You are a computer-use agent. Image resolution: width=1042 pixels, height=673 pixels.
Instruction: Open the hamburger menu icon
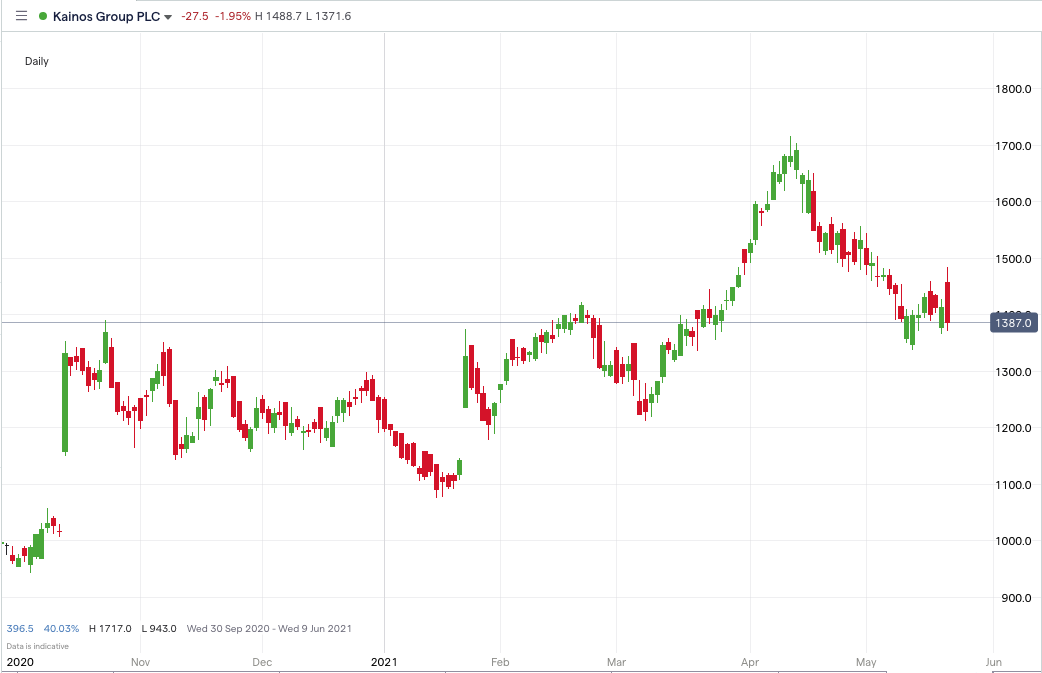22,16
